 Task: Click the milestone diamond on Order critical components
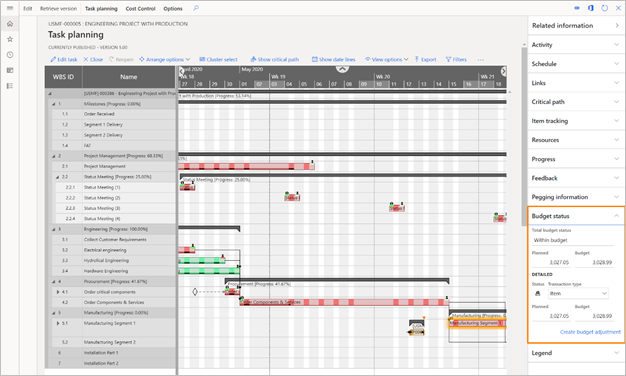tap(195, 292)
